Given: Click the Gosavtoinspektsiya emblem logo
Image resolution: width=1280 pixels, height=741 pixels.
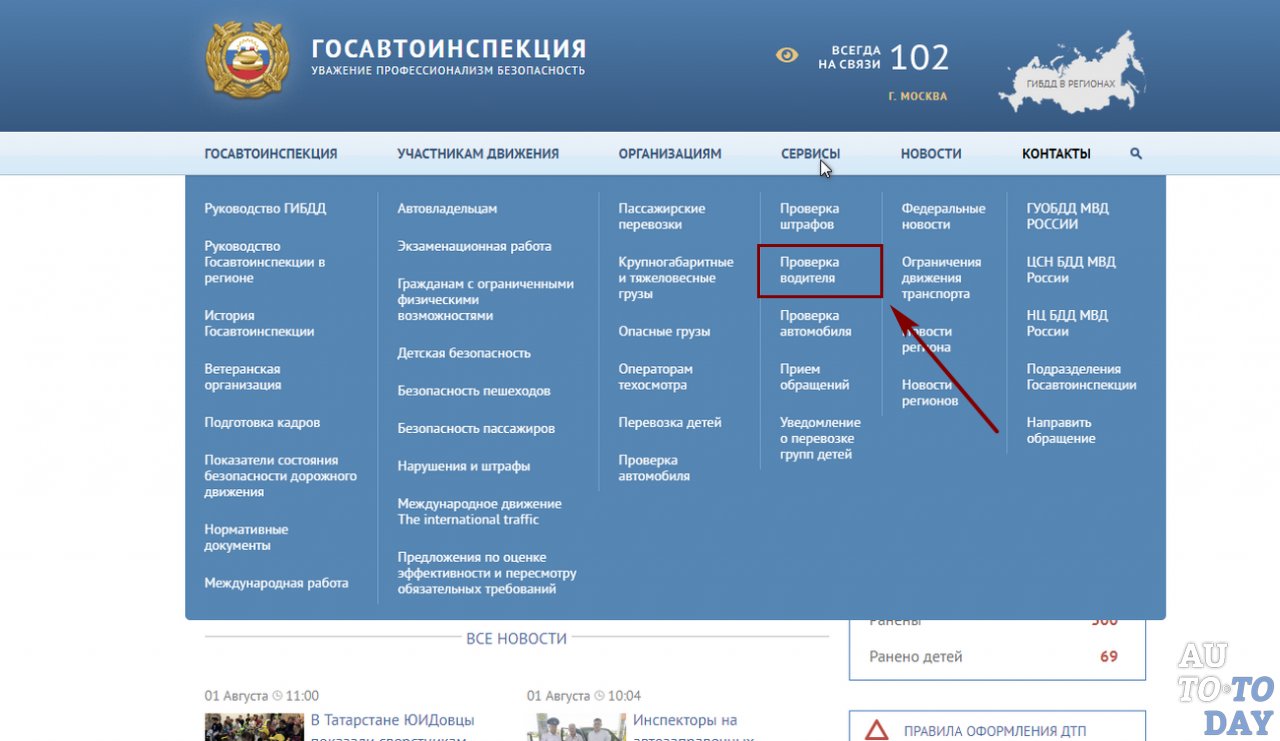Looking at the screenshot, I should (247, 60).
